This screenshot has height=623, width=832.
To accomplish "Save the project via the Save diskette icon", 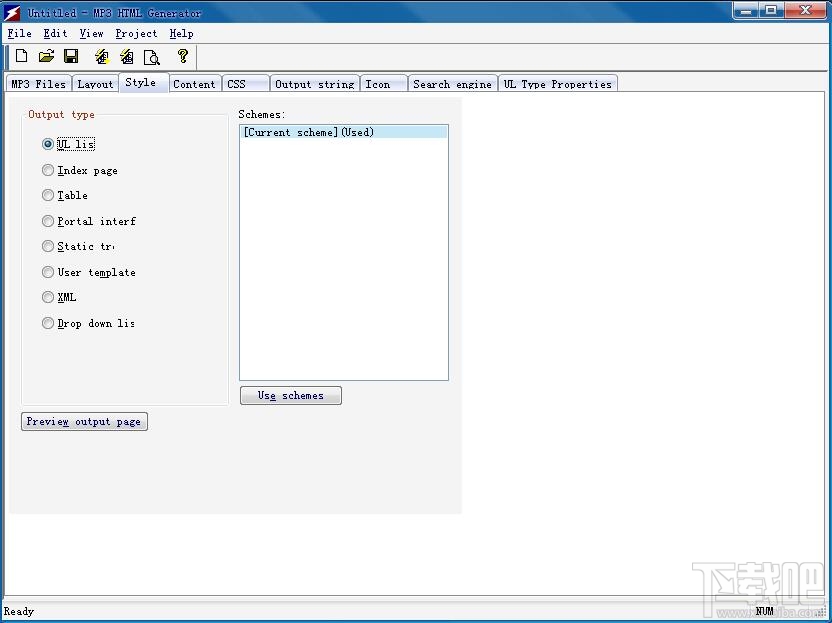I will pos(70,57).
